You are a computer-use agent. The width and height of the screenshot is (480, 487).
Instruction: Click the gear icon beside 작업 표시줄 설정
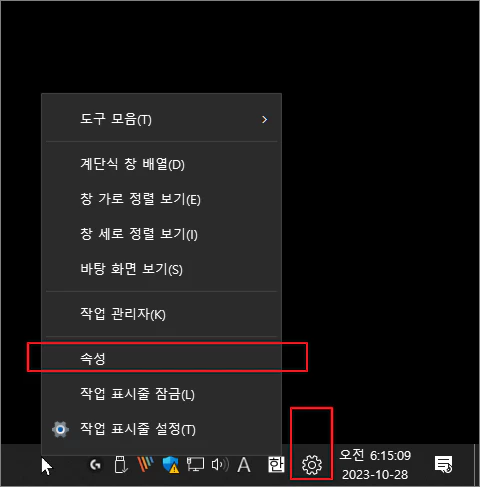(x=60, y=429)
